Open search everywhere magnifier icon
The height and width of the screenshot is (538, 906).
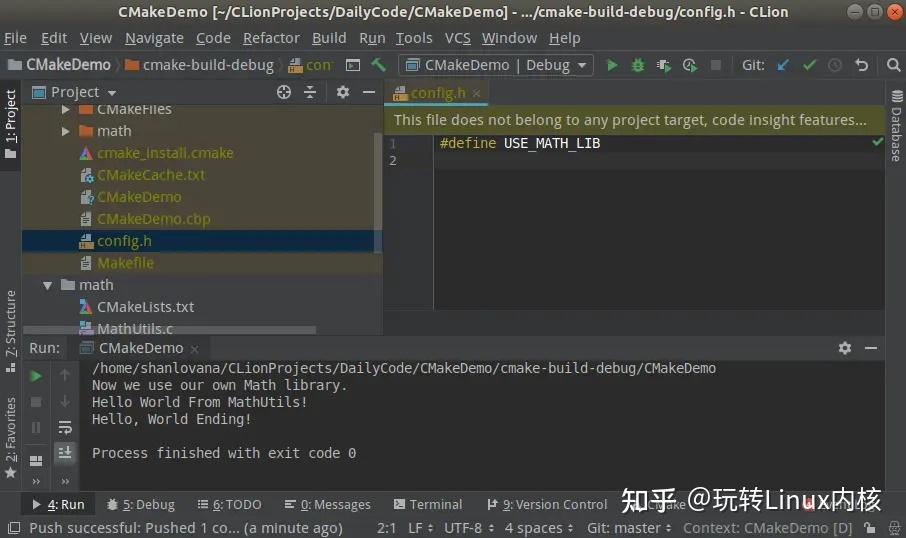point(893,65)
